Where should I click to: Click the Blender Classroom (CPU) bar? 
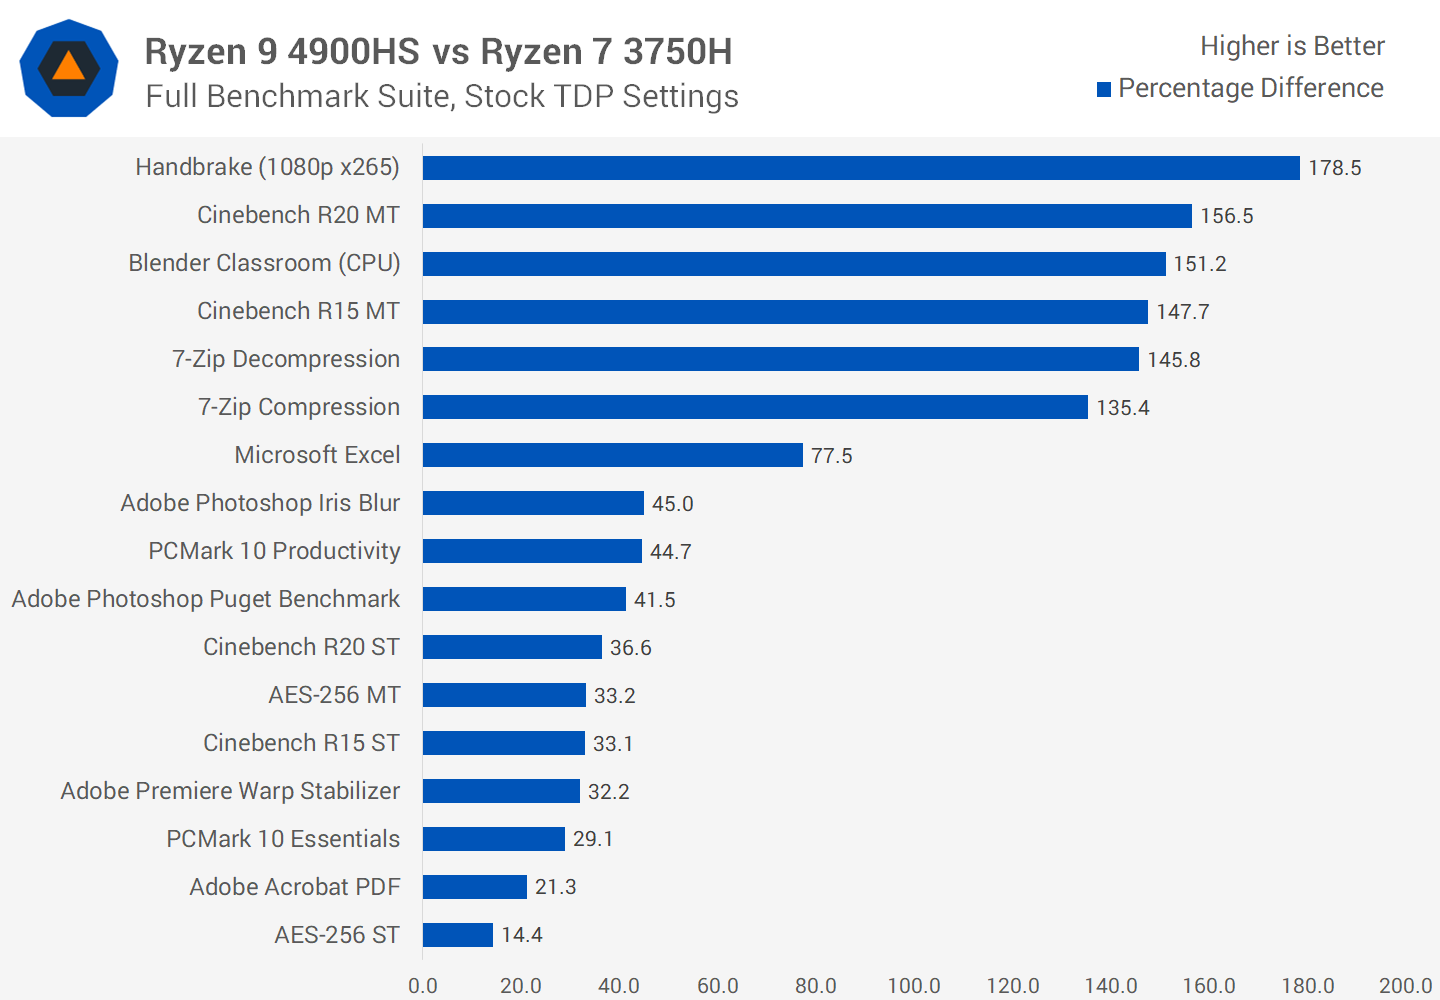(794, 264)
